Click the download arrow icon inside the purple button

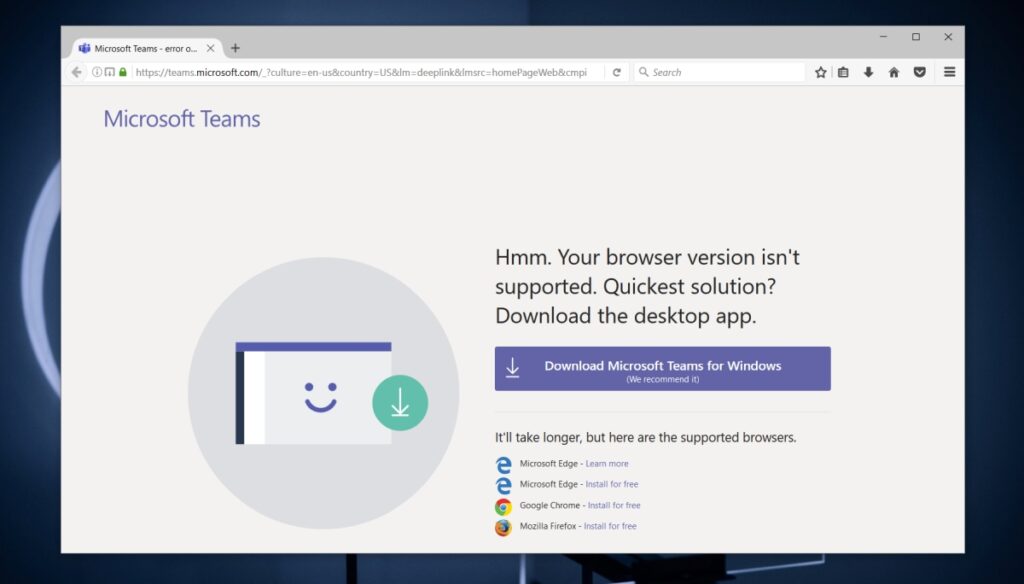click(x=513, y=367)
